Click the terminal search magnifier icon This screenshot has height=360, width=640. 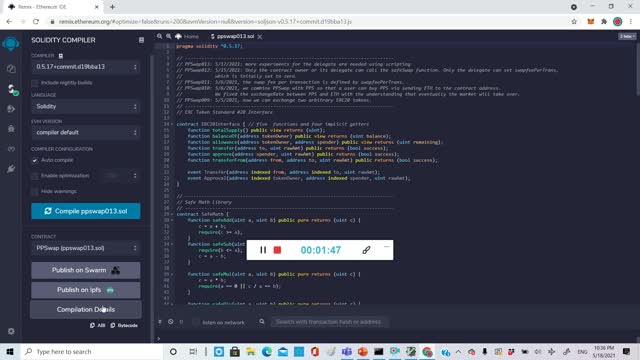click(262, 322)
